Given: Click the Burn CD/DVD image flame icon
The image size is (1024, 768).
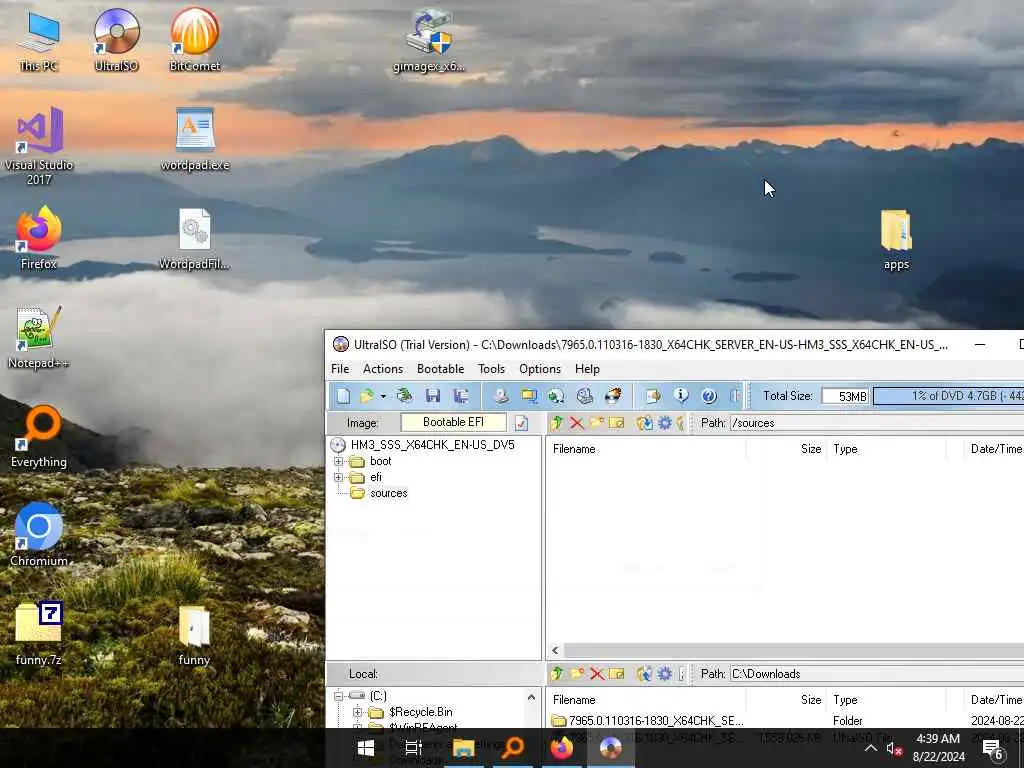Looking at the screenshot, I should click(613, 396).
